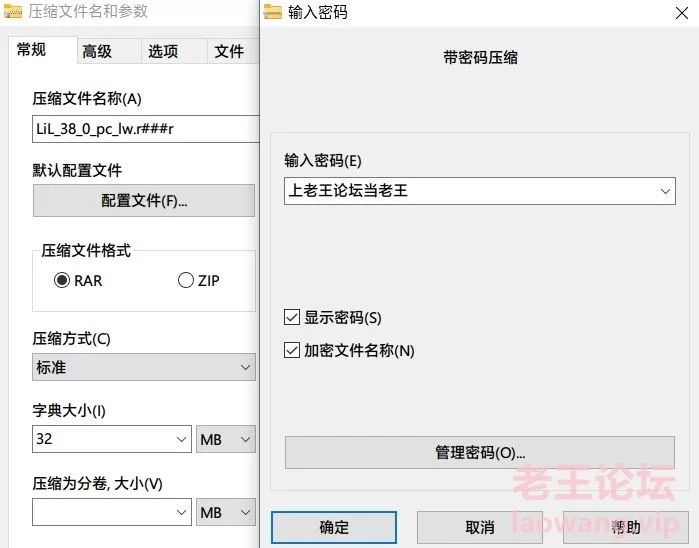The height and width of the screenshot is (548, 699).
Task: Click the 压缩文件格式 group label
Action: (86, 250)
